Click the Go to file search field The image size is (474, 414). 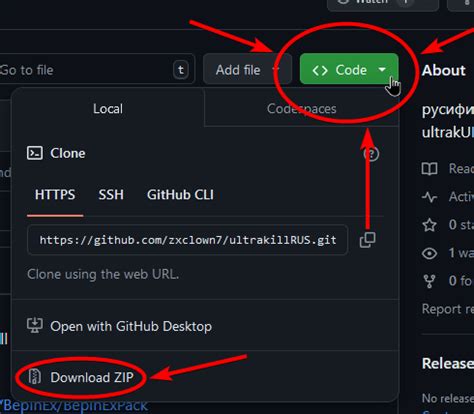click(x=97, y=70)
